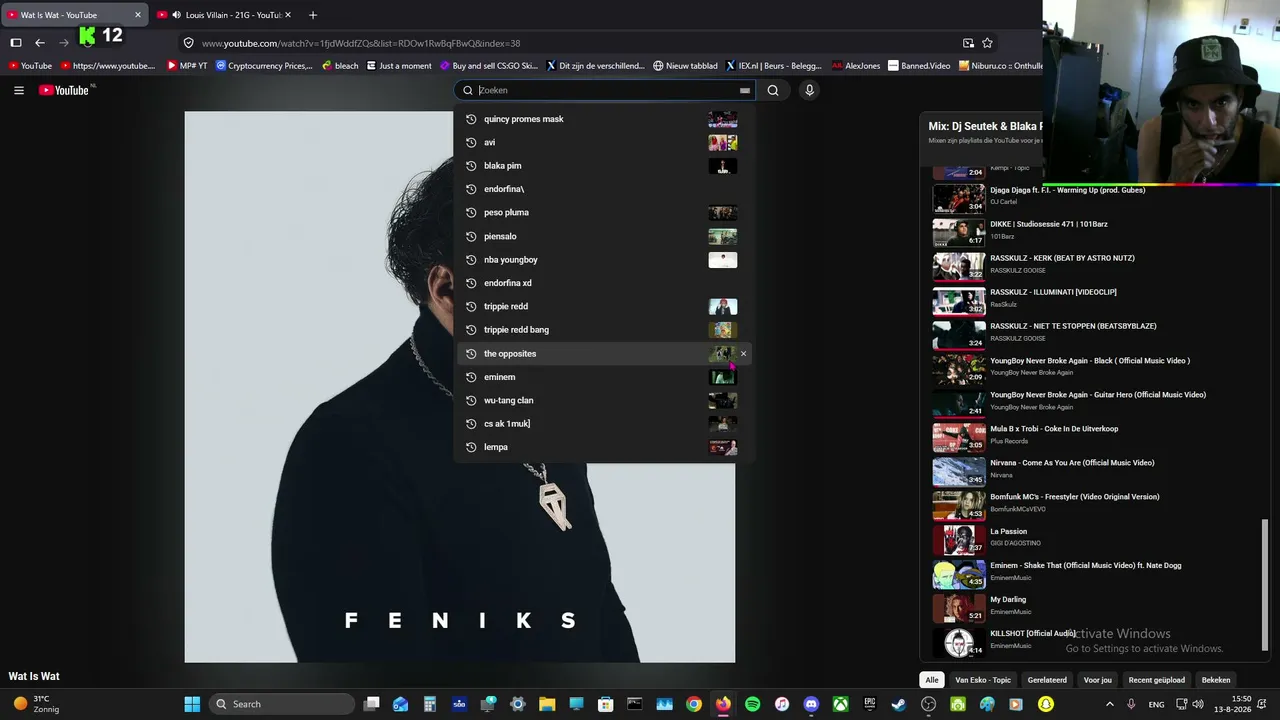Select 'blaka pim' search suggestion
The height and width of the screenshot is (720, 1280).
pos(603,166)
